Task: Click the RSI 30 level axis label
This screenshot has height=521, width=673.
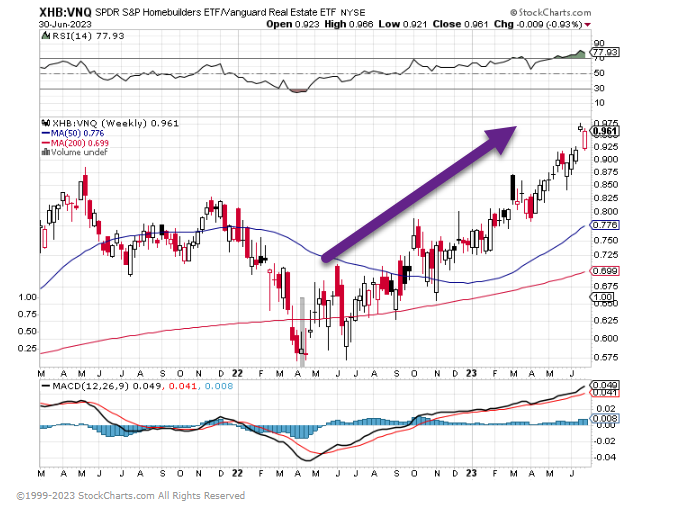Action: pos(599,88)
